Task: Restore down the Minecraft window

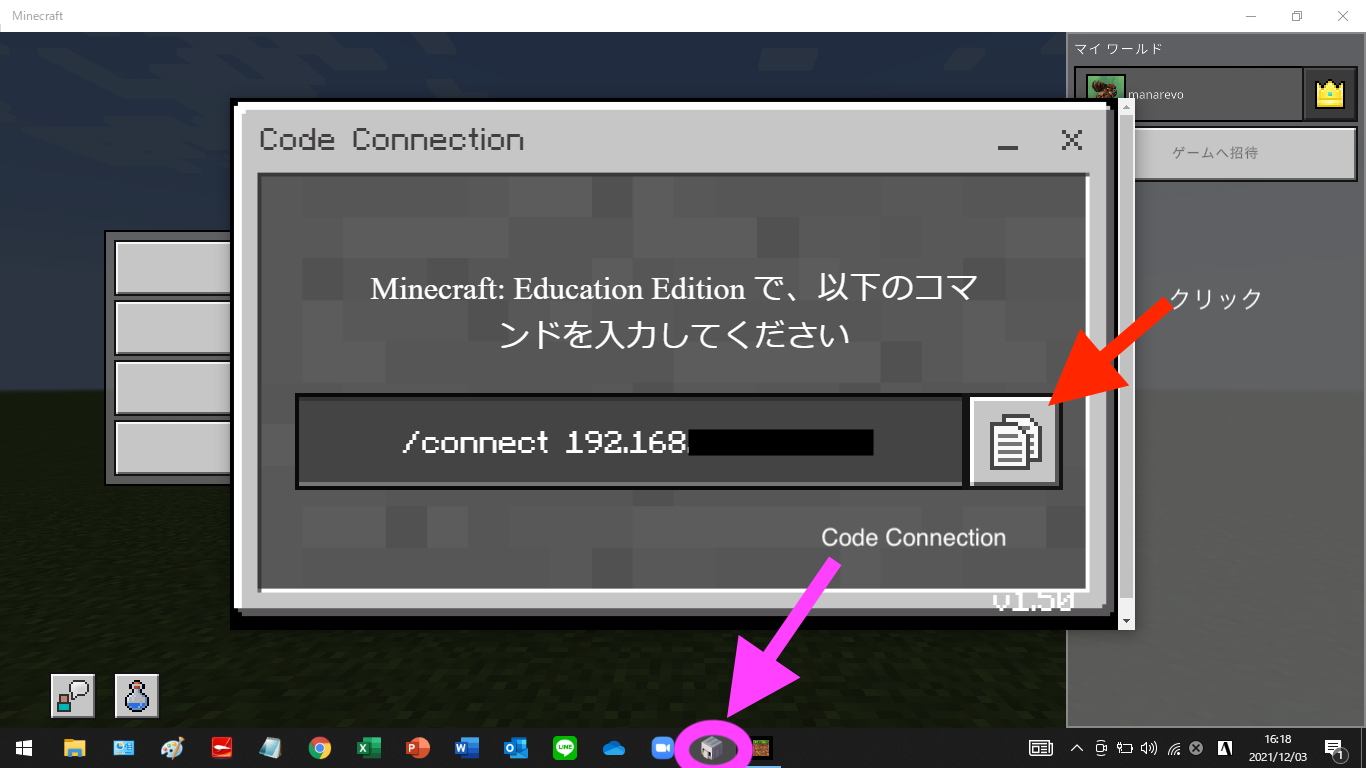Action: 1296,16
